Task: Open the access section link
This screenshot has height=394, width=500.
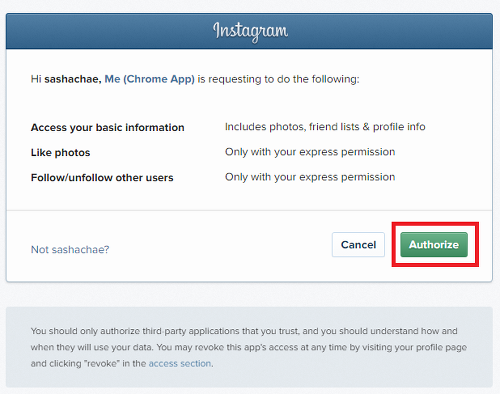Action: pyautogui.click(x=180, y=363)
